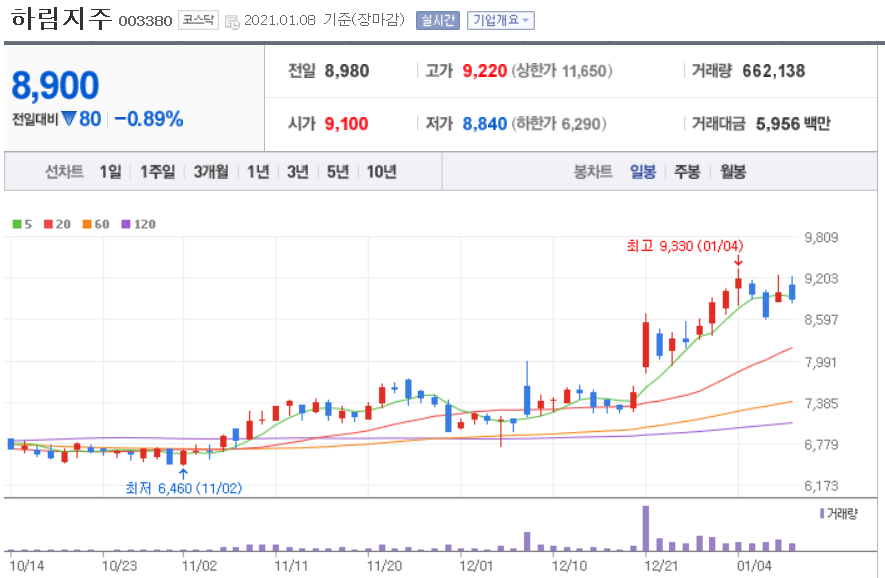This screenshot has height=578, width=885.
Task: Click the tallest volume bar at 12/21
Action: pos(646,528)
